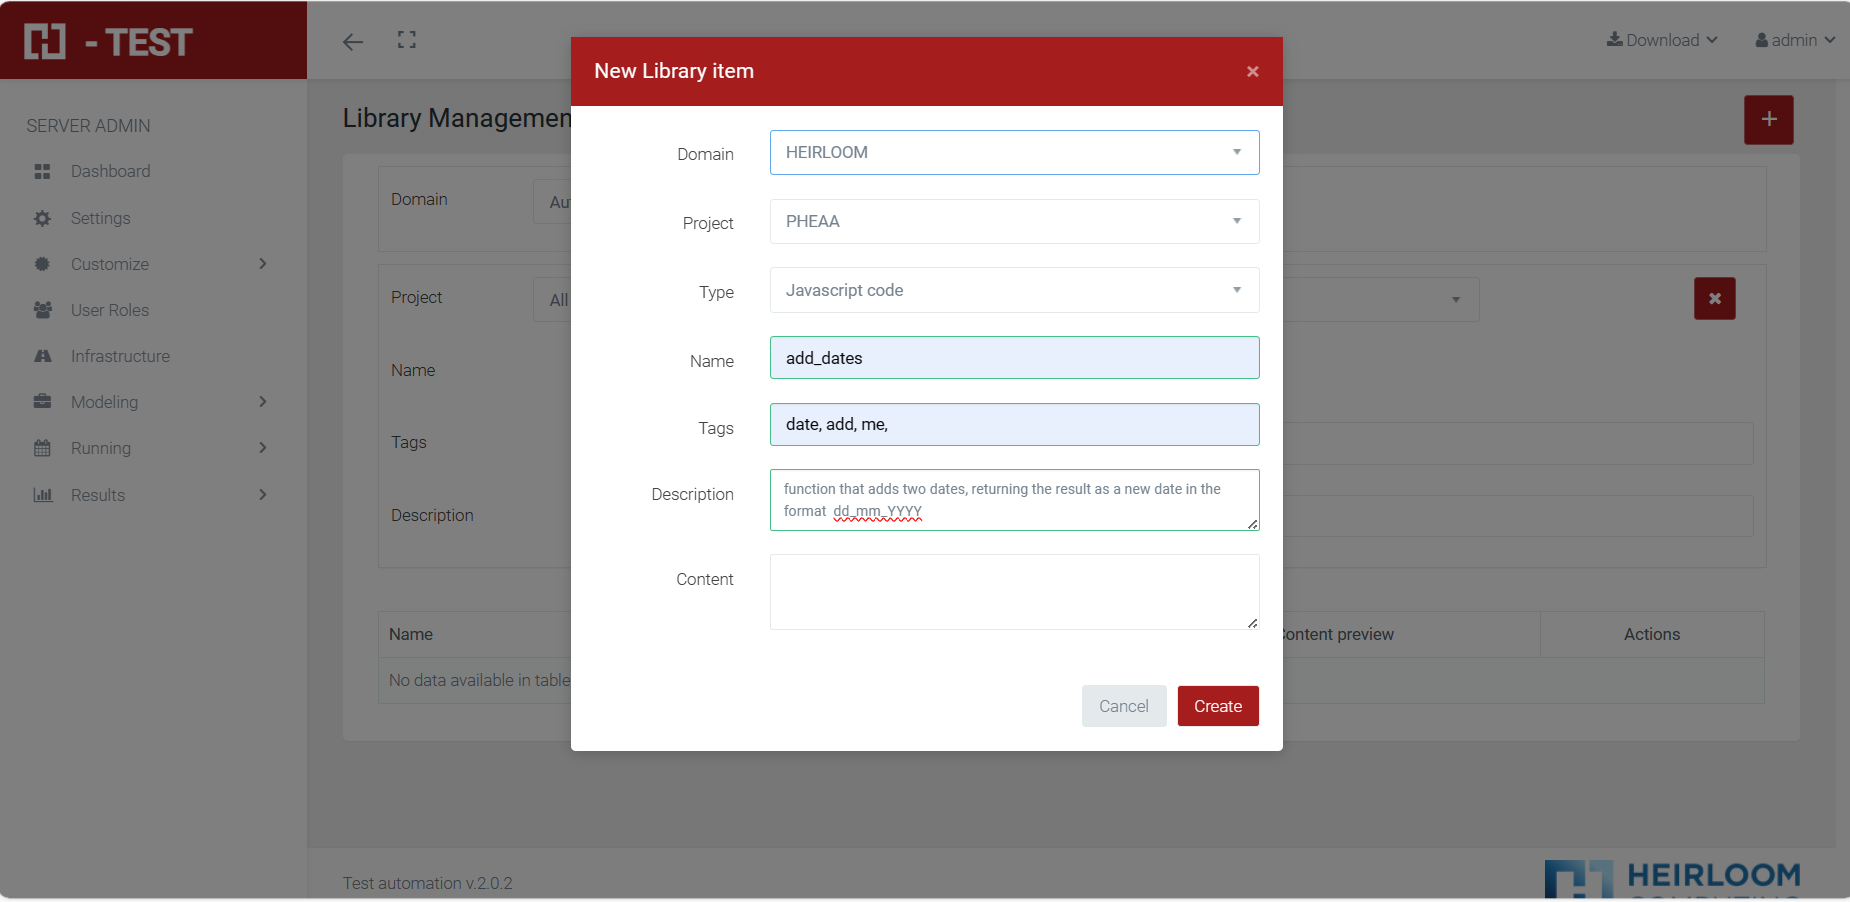Click the red plus add button
Viewport: 1850px width, 902px height.
coord(1768,120)
